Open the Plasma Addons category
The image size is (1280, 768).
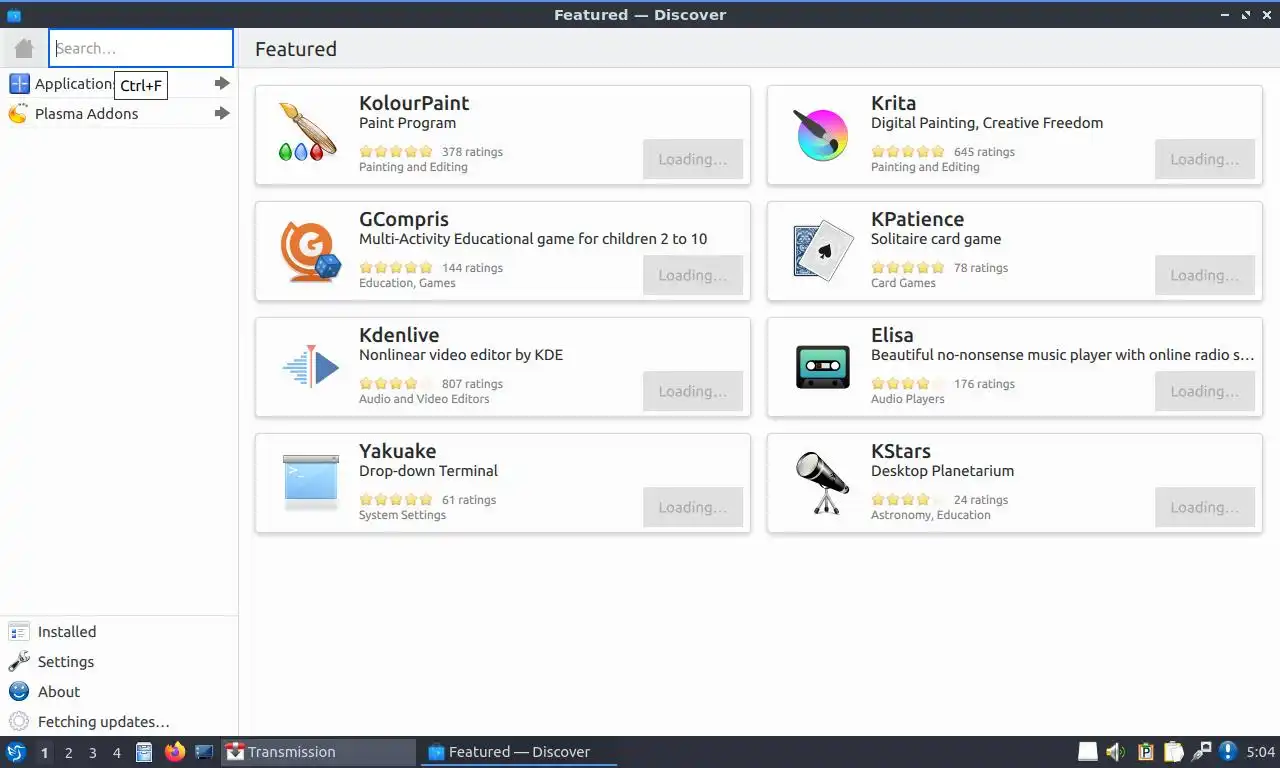pyautogui.click(x=119, y=114)
